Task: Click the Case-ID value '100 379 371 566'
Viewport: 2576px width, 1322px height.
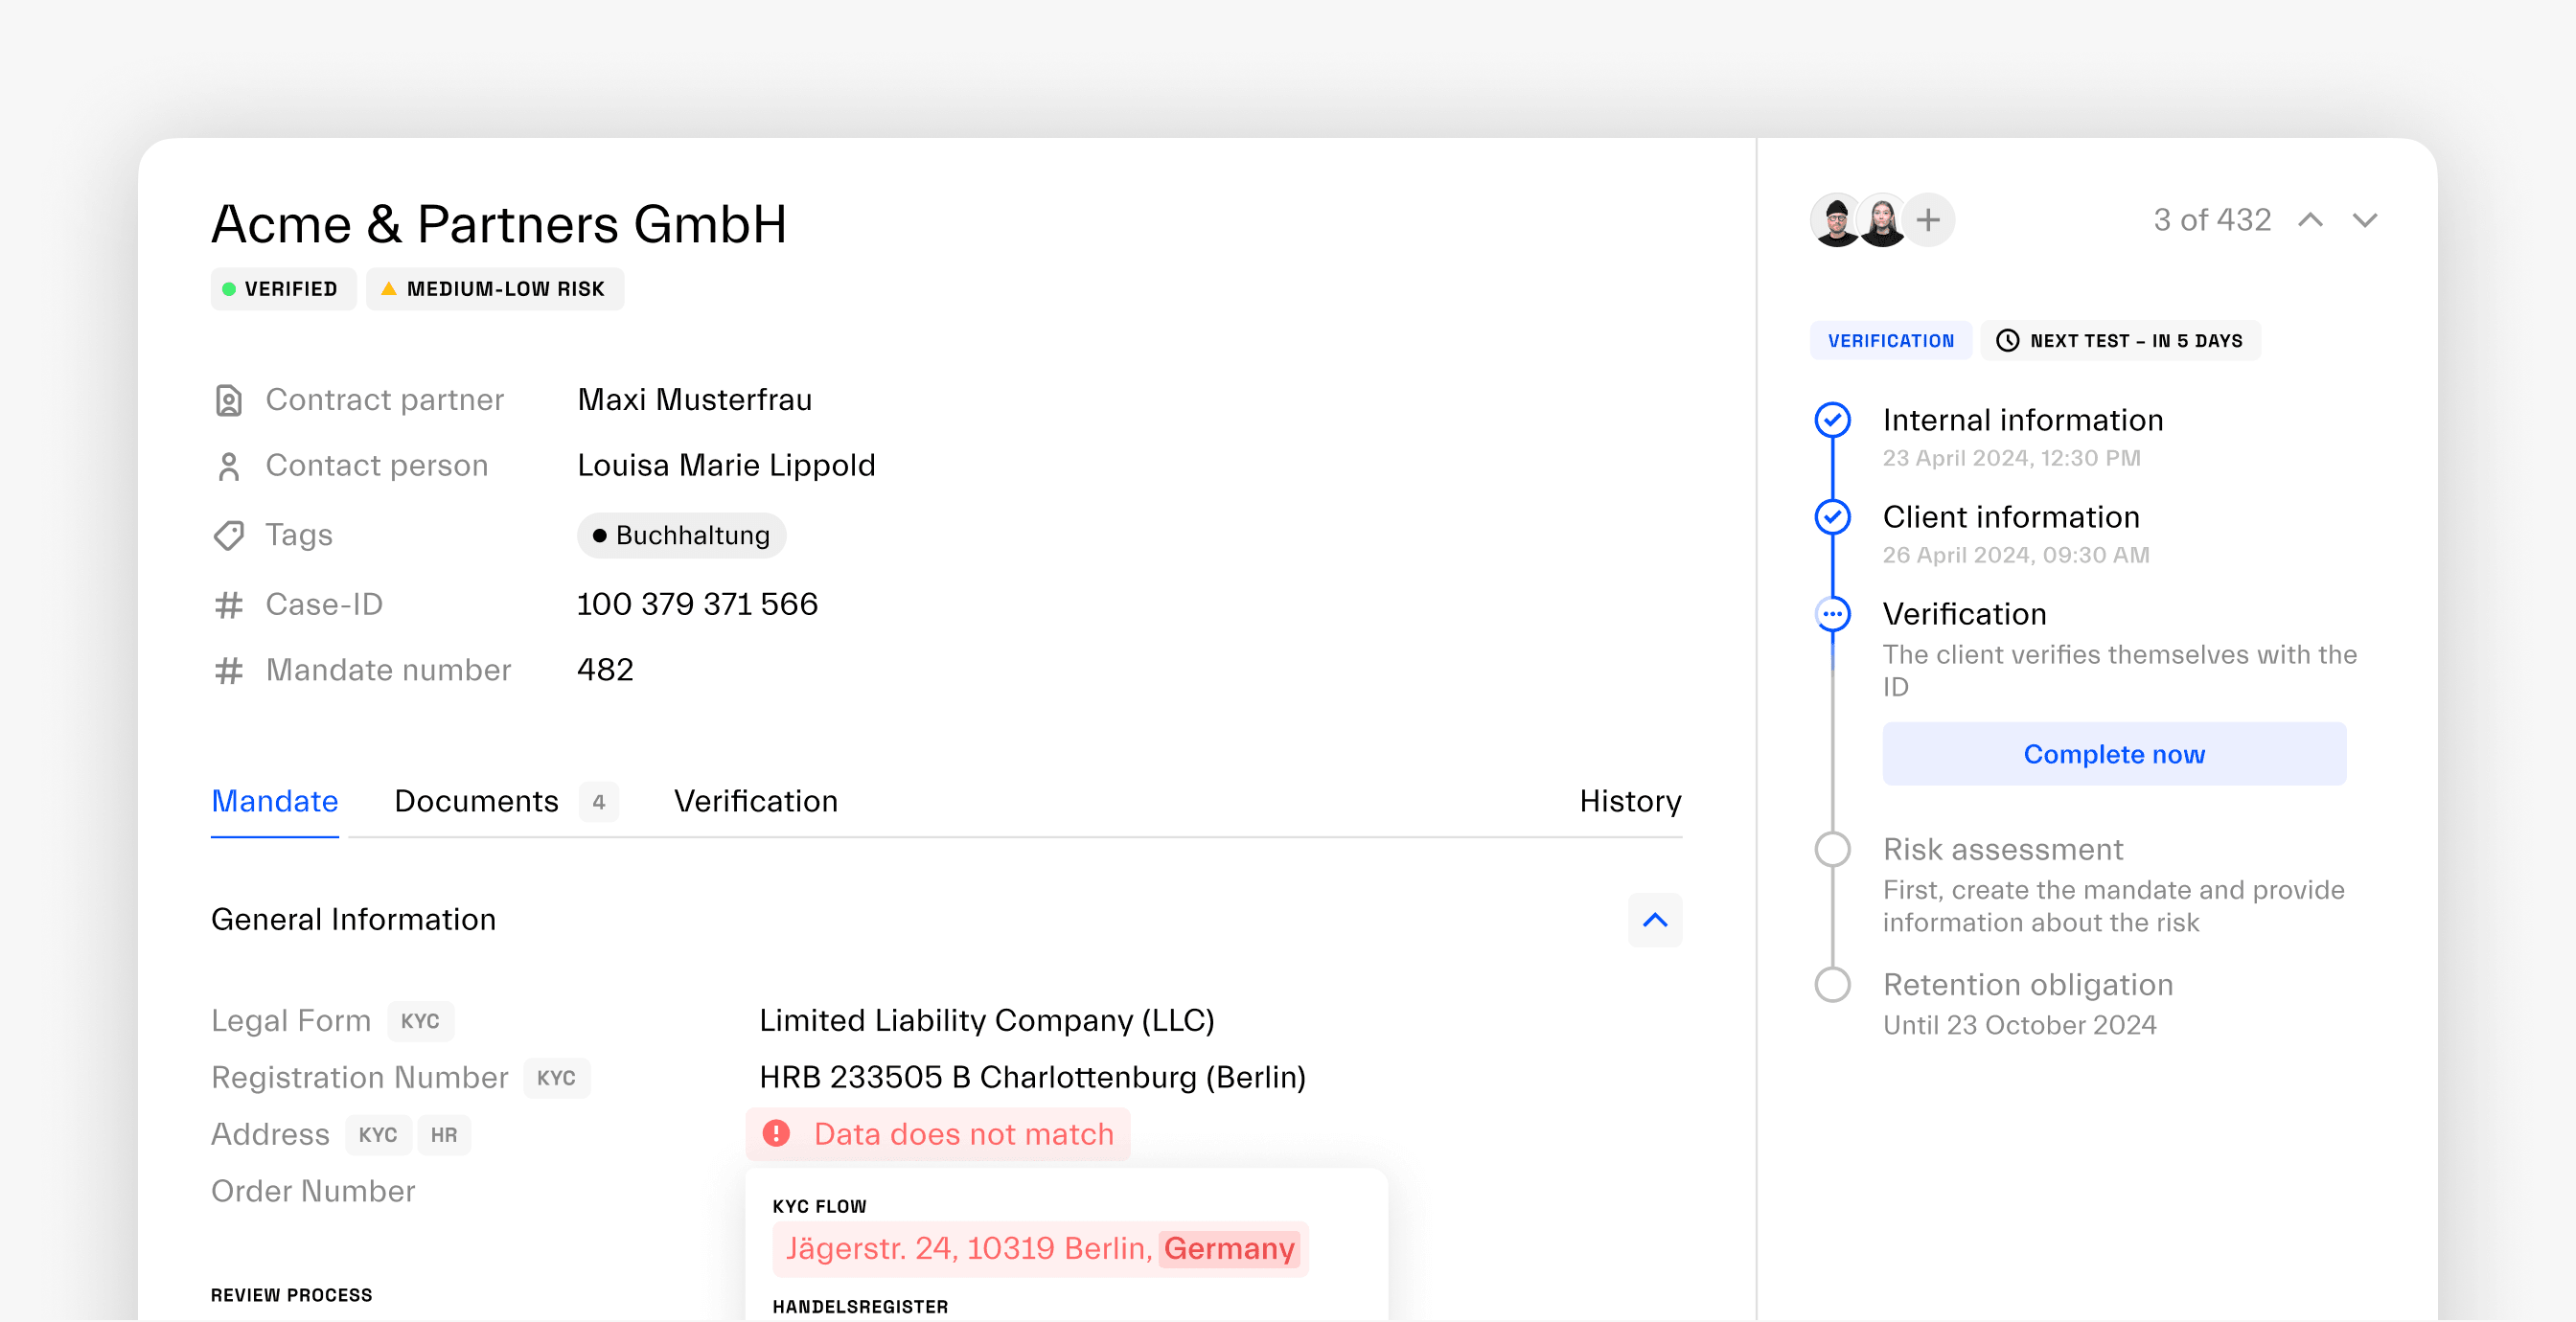Action: 697,604
